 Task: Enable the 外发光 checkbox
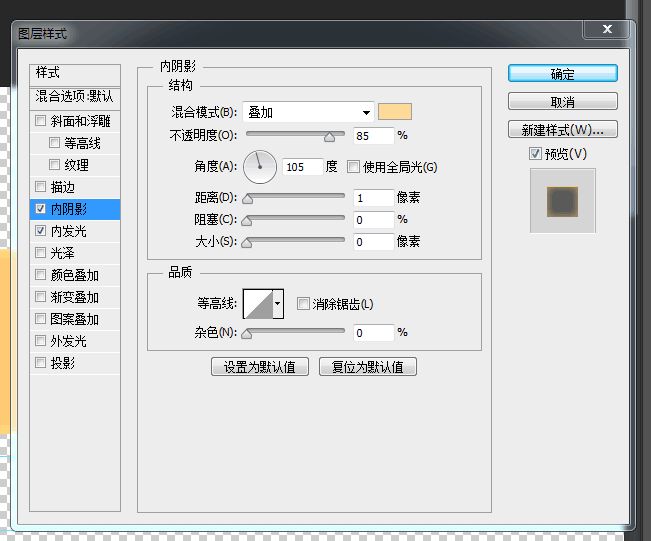tap(40, 340)
